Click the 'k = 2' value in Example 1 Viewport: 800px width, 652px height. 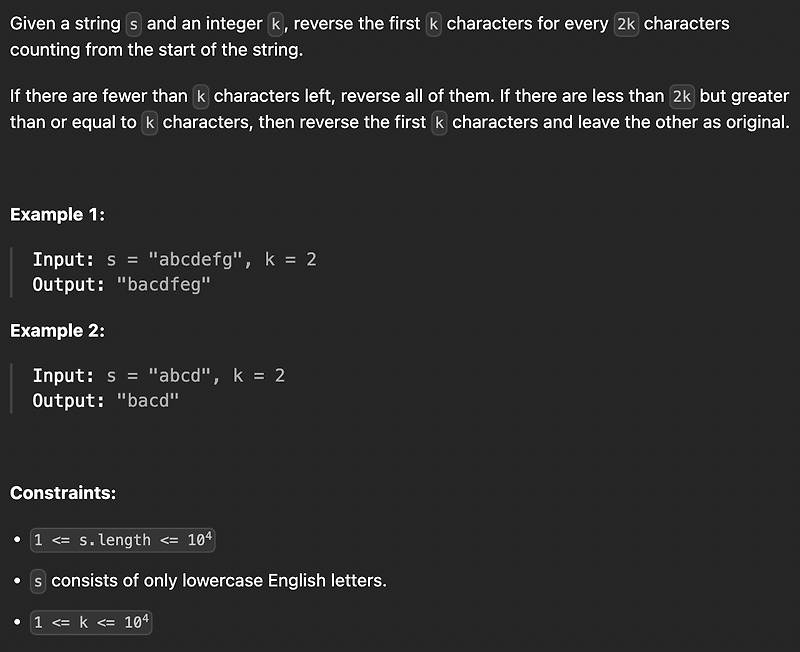[290, 260]
